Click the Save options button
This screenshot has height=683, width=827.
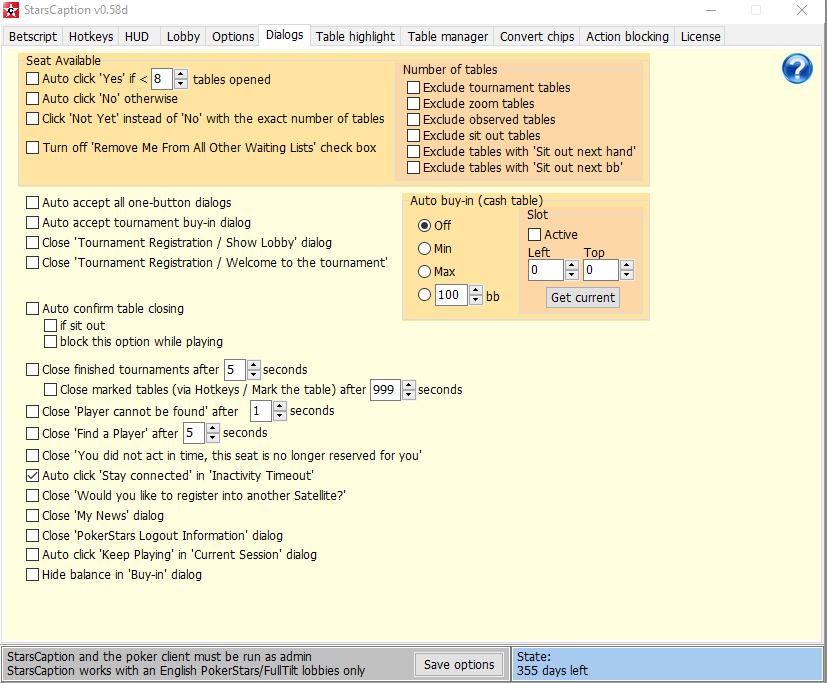pyautogui.click(x=459, y=665)
